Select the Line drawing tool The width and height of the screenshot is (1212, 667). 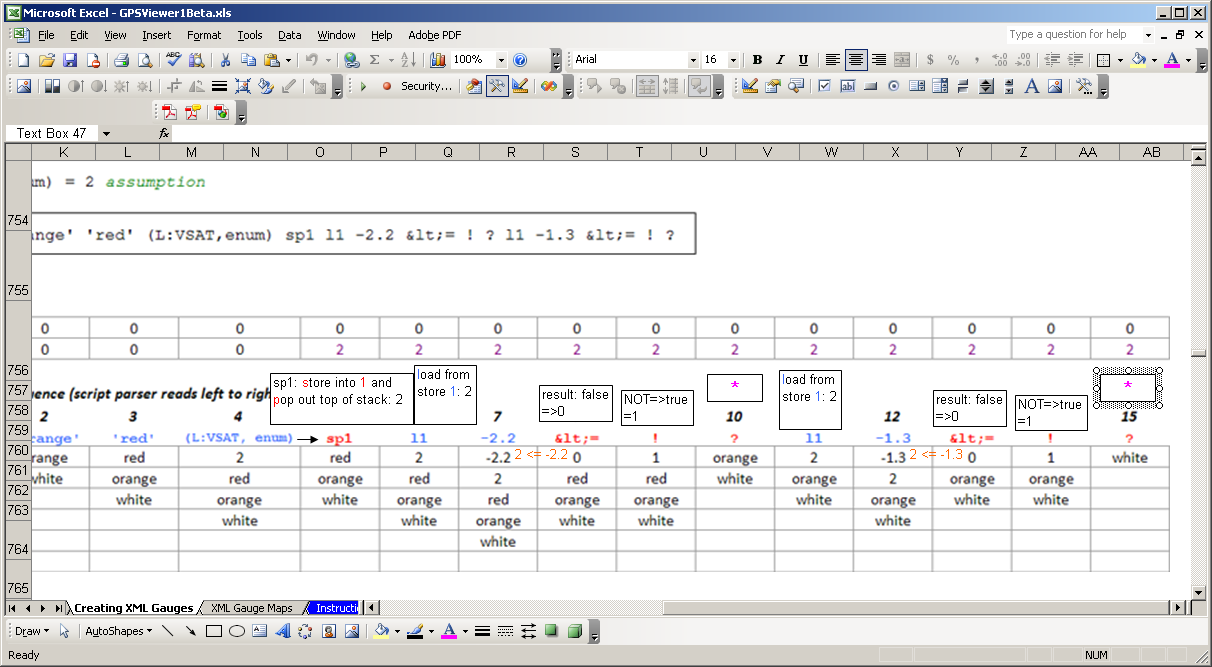pos(167,631)
